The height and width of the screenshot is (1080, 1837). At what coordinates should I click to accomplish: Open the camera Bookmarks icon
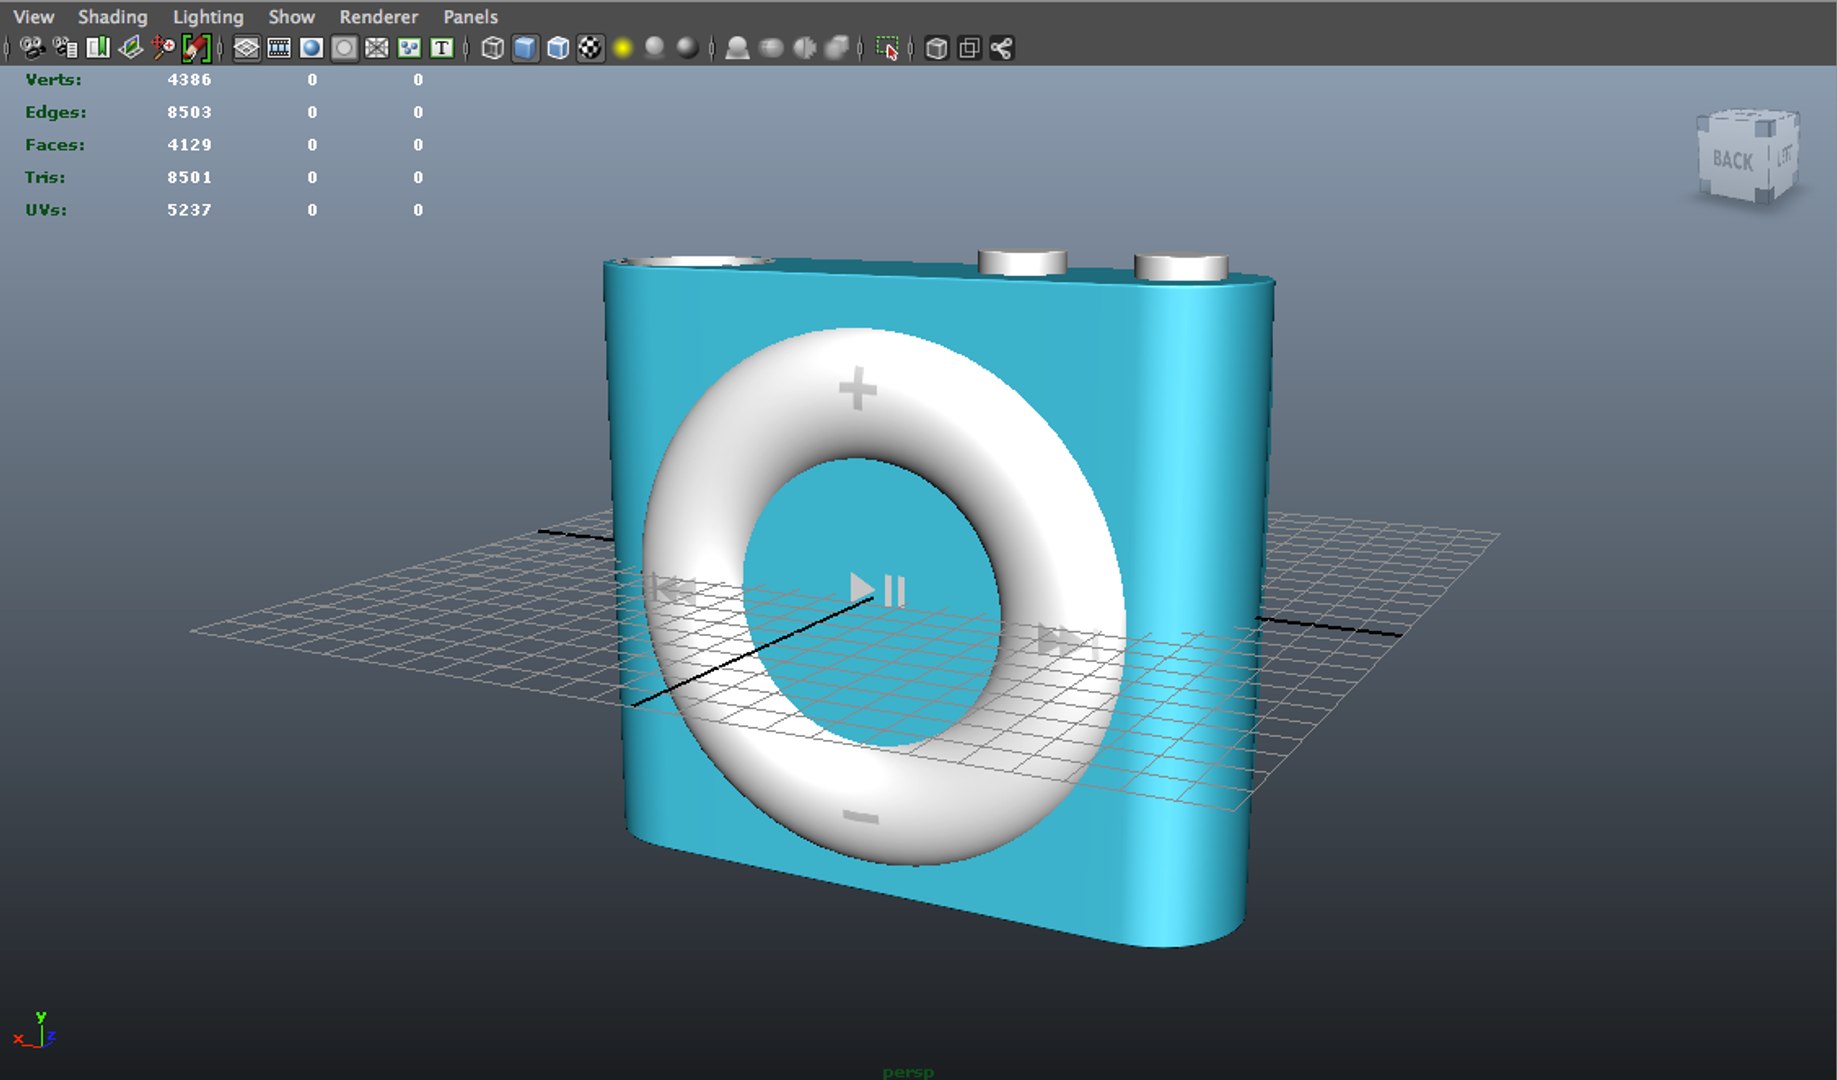pos(98,48)
